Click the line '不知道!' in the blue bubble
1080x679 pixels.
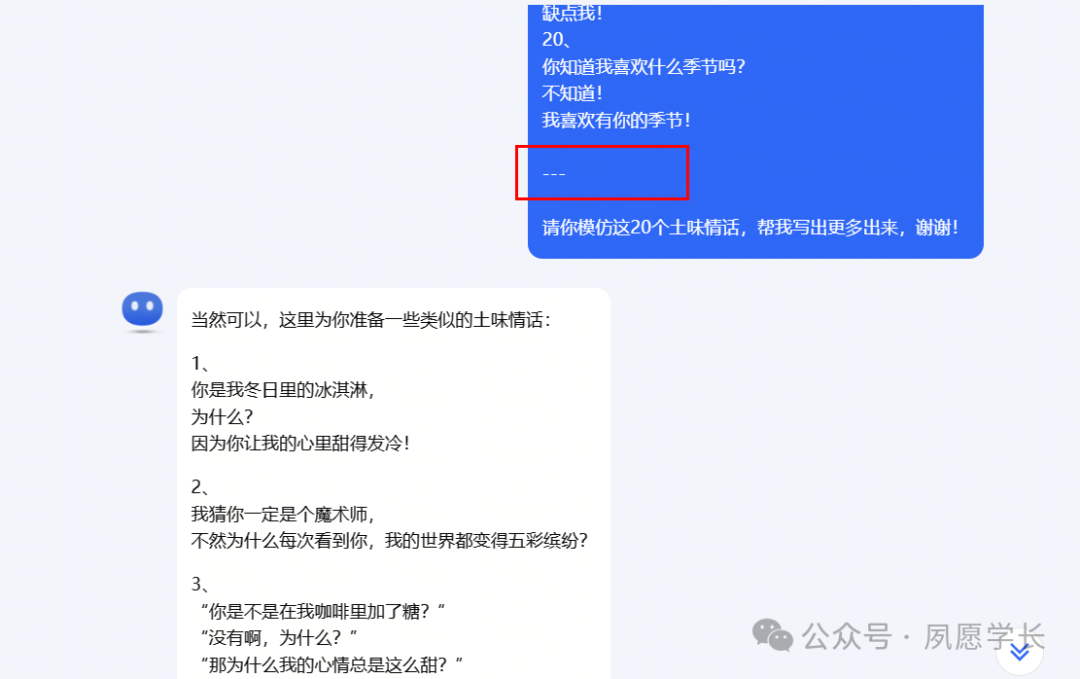pyautogui.click(x=572, y=94)
